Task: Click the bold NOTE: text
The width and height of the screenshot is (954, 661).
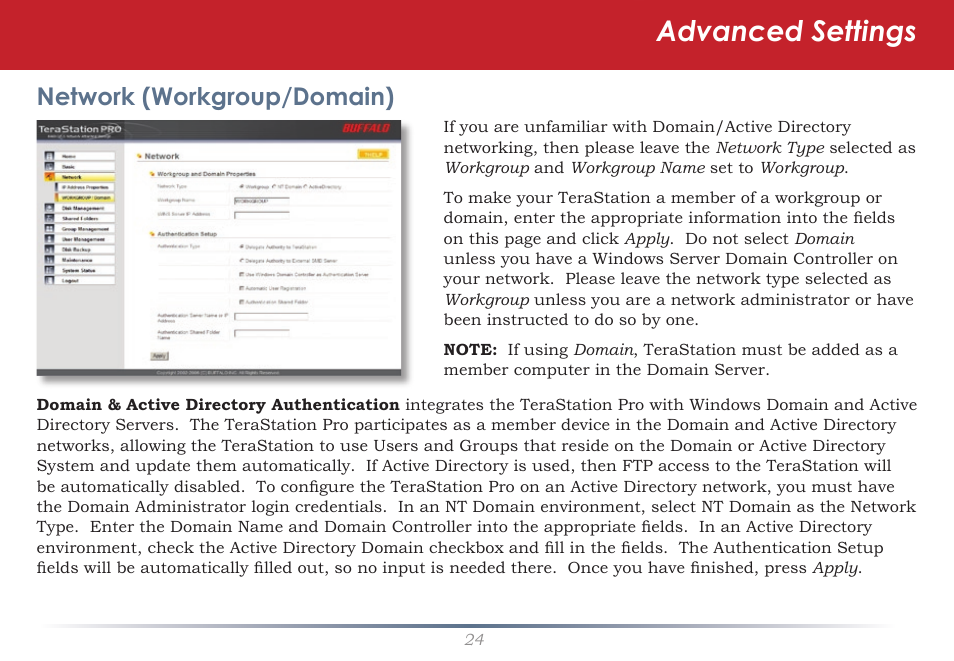Action: pyautogui.click(x=470, y=349)
